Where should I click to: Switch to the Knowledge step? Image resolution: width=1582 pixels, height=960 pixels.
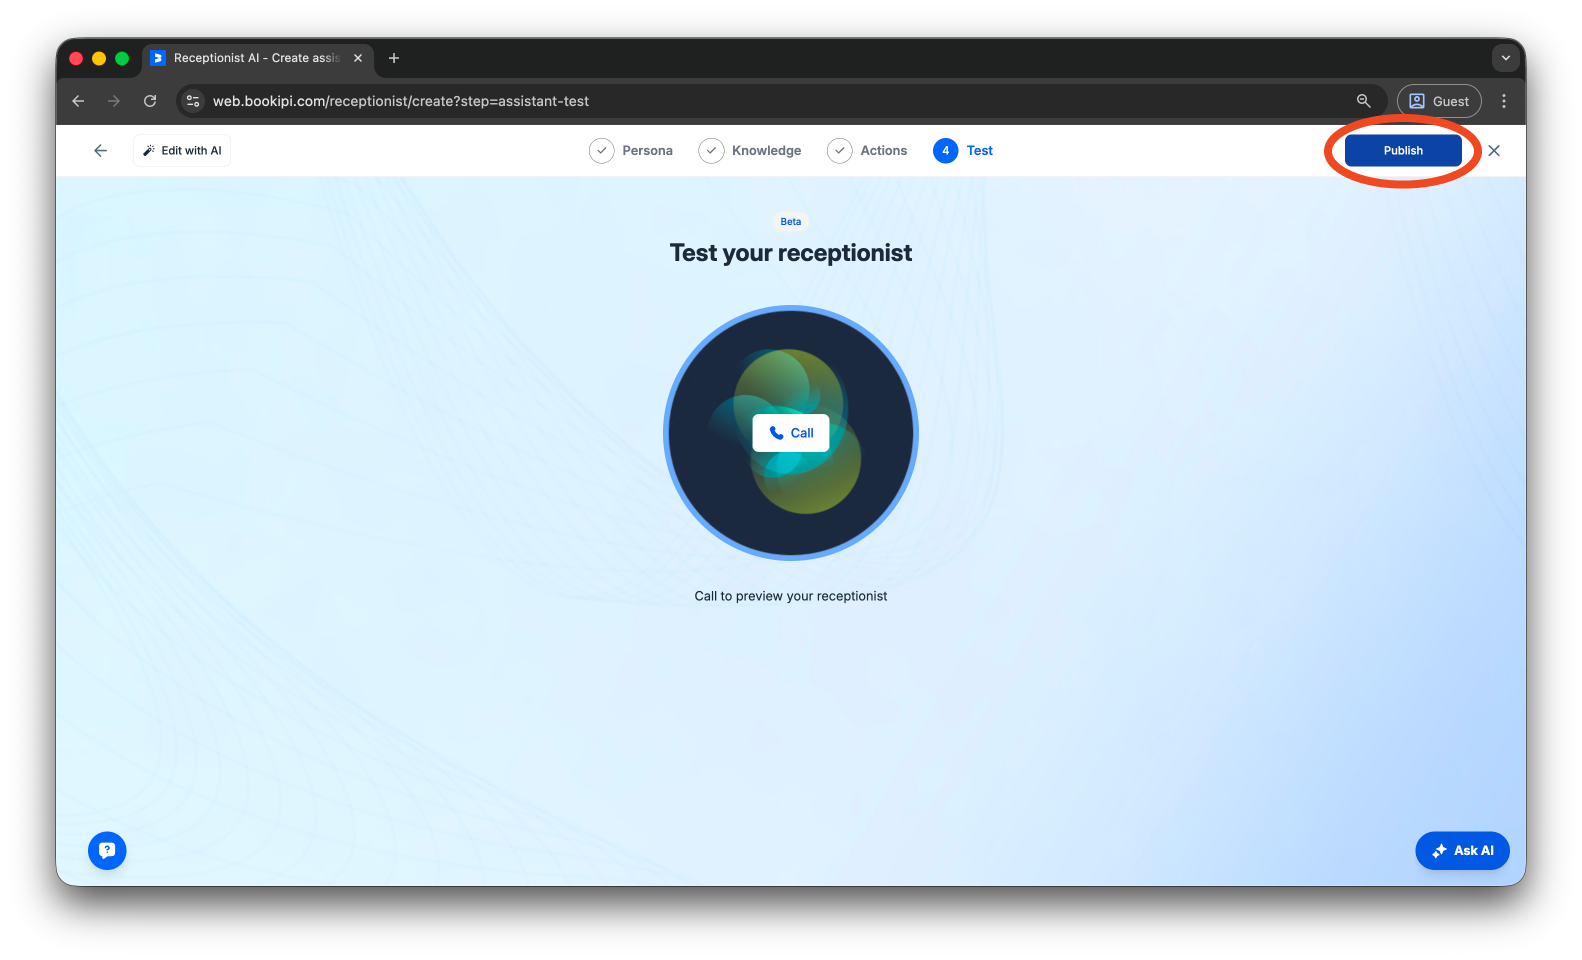point(750,151)
